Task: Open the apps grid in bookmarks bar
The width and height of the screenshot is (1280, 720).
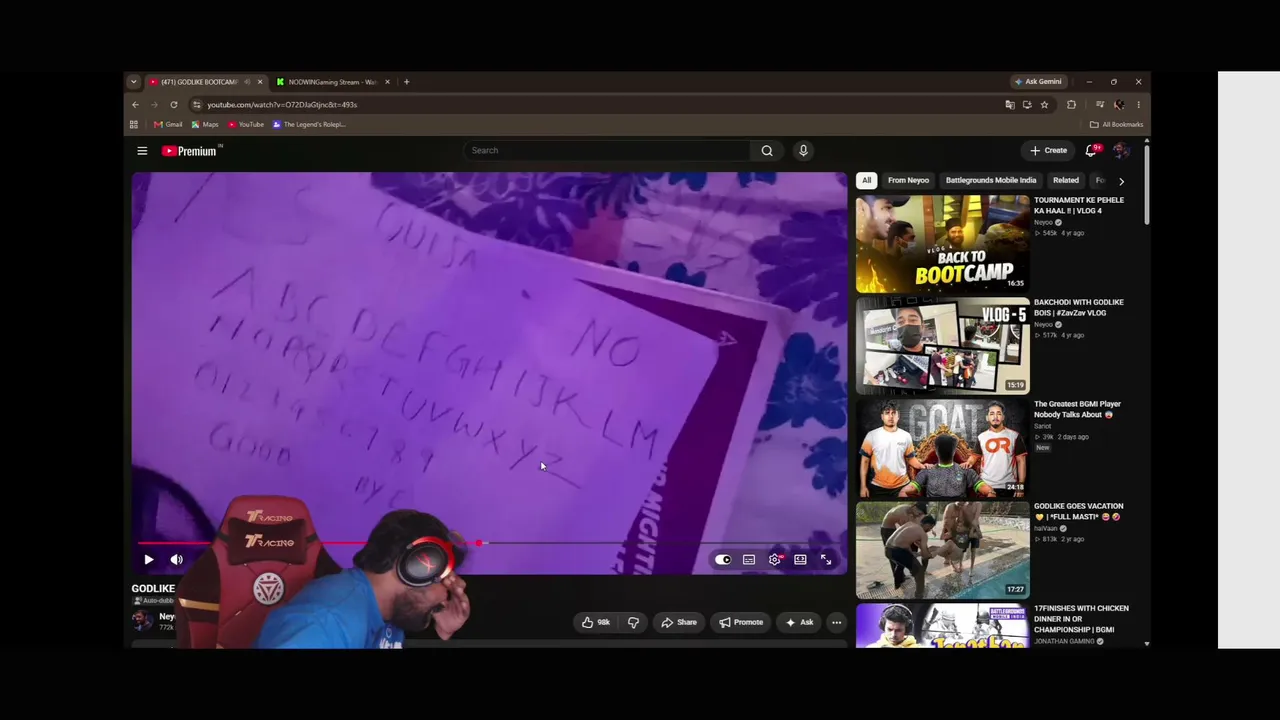Action: coord(133,125)
